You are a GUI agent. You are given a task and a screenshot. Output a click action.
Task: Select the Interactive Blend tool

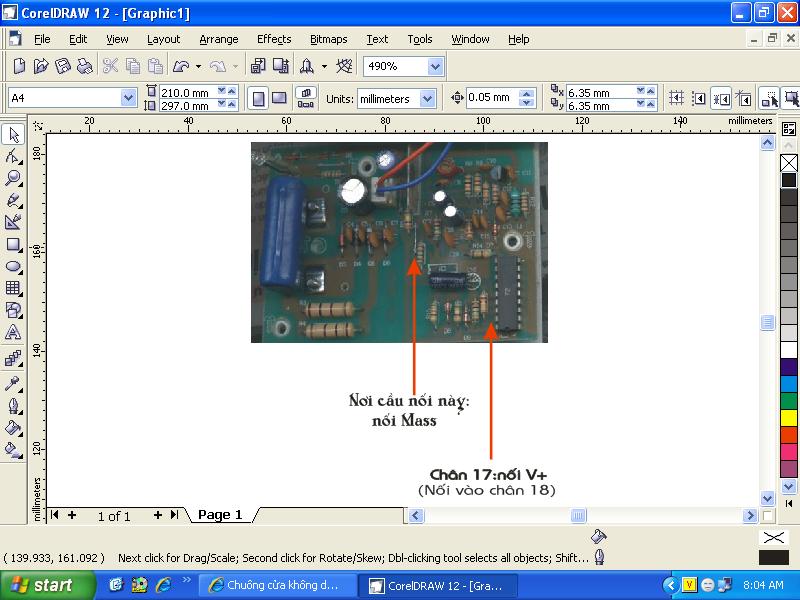coord(13,358)
